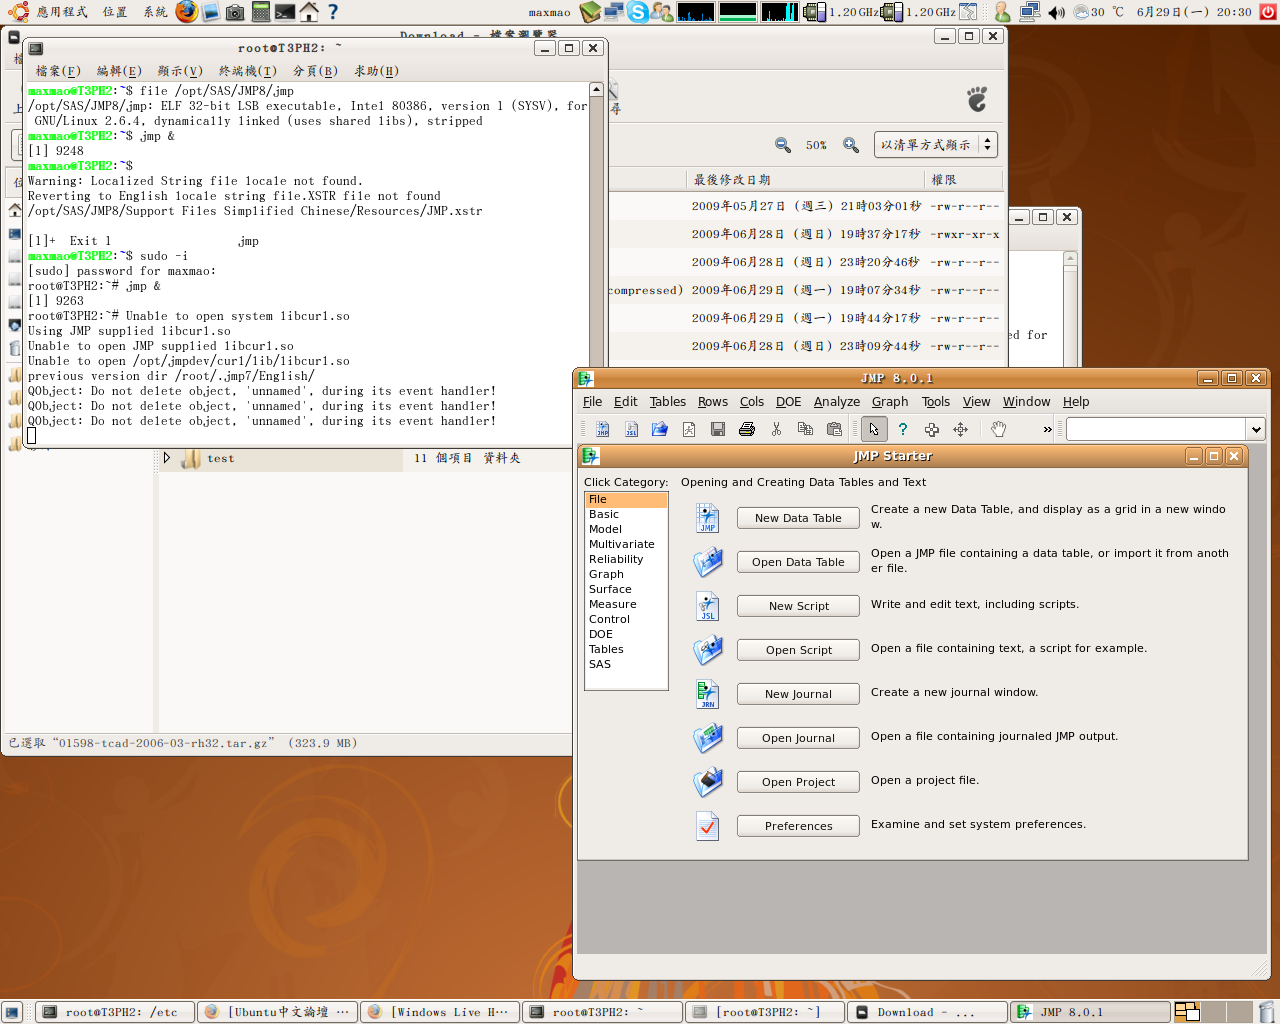Expand the JMP toolbar overflow chevron

1047,429
